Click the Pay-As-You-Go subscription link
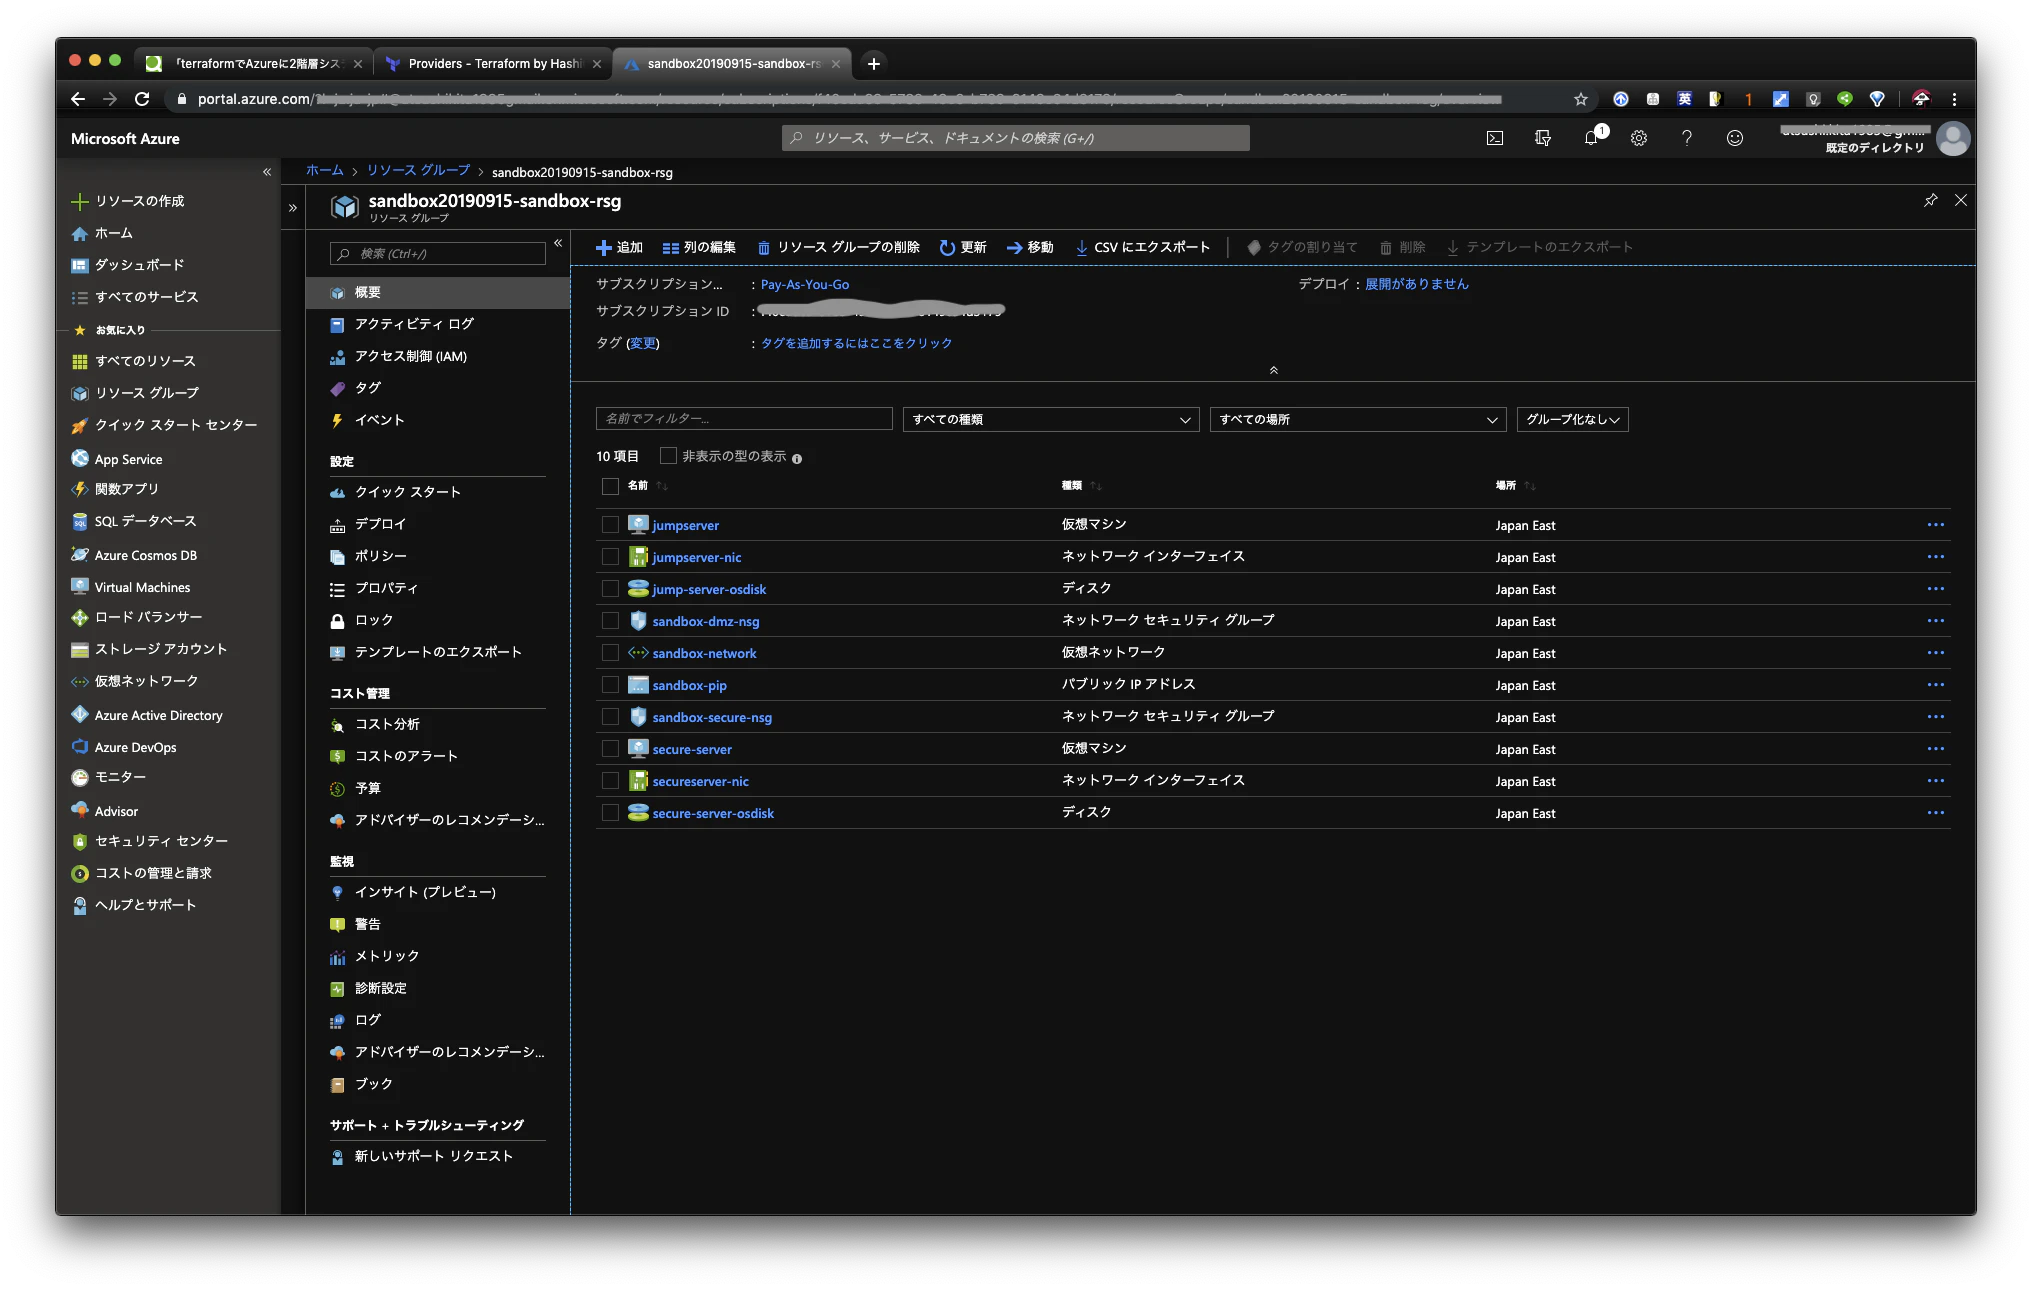2032x1289 pixels. (804, 285)
